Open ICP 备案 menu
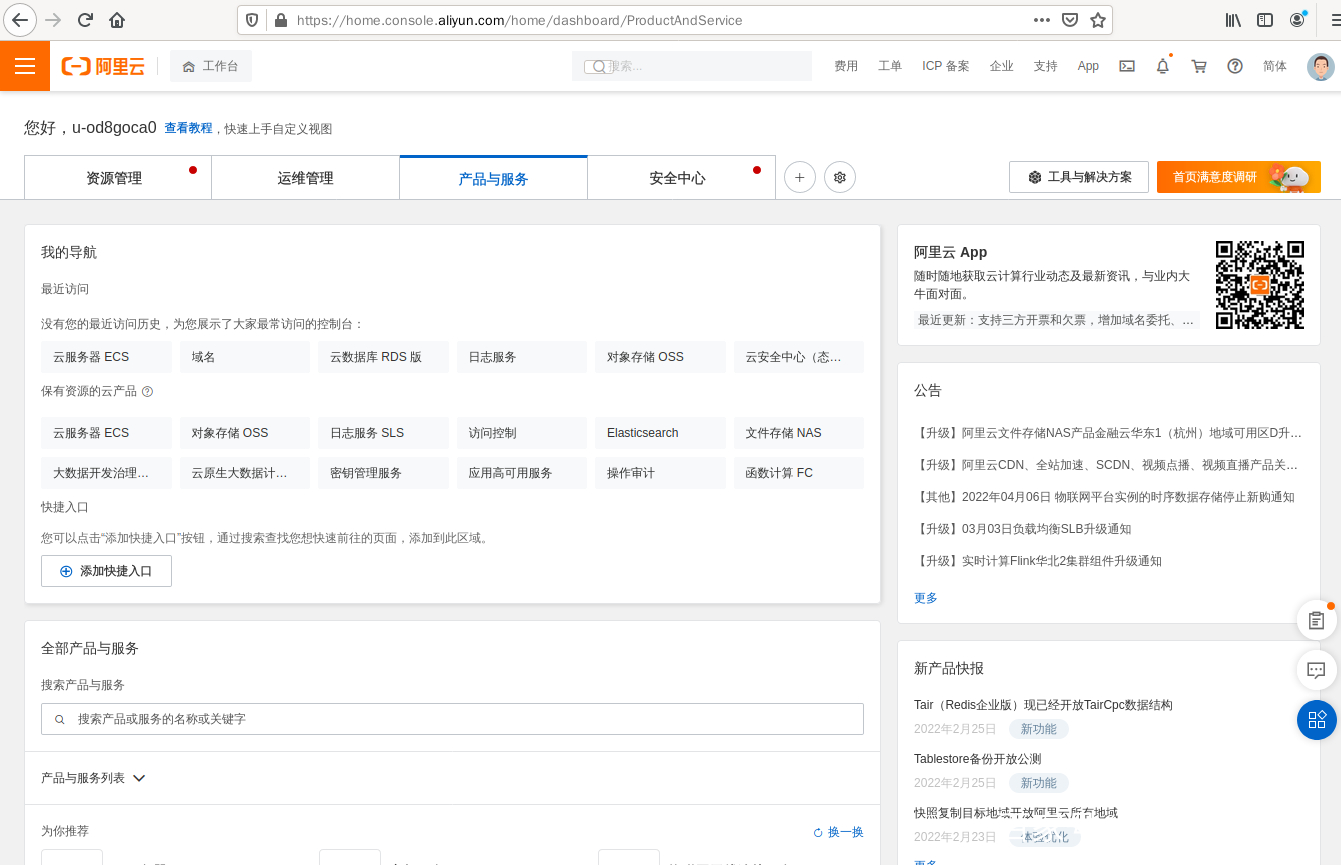Screen dimensions: 1341x865 coord(946,66)
